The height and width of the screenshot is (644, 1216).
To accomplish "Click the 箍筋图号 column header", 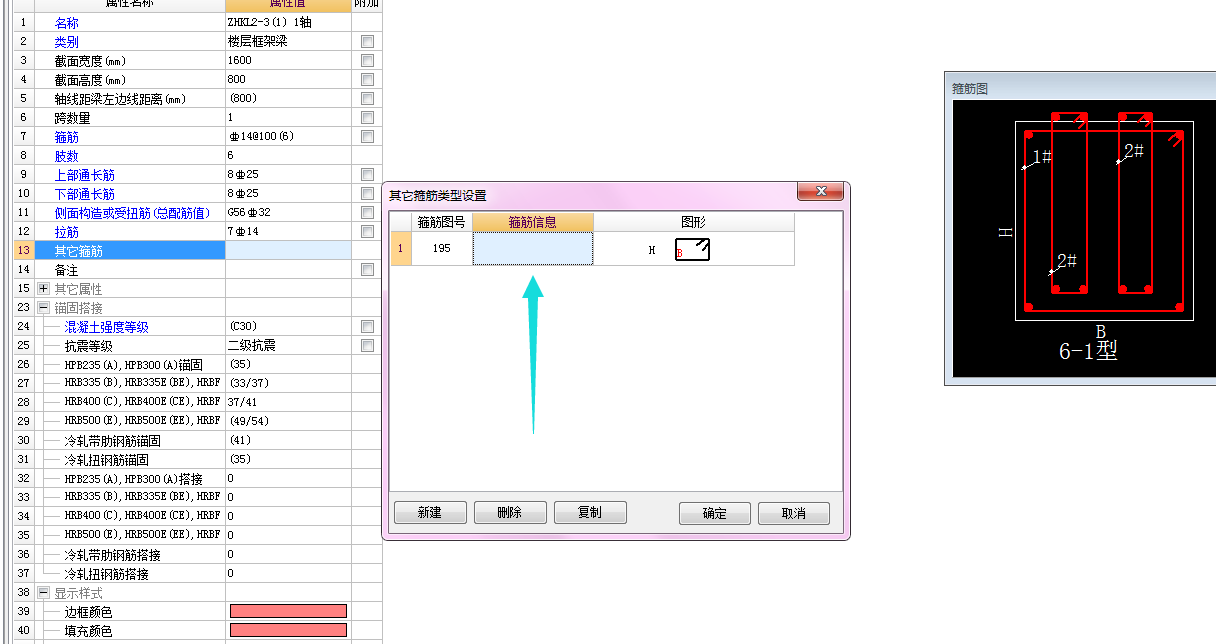I will pos(441,222).
